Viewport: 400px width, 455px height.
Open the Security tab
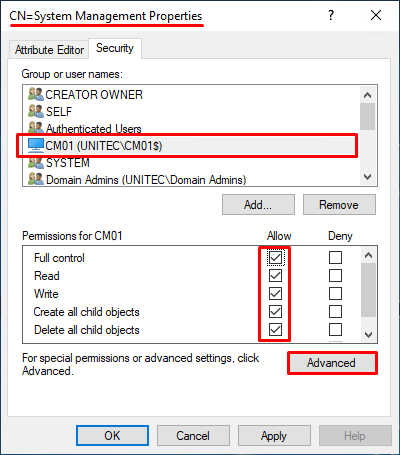115,48
